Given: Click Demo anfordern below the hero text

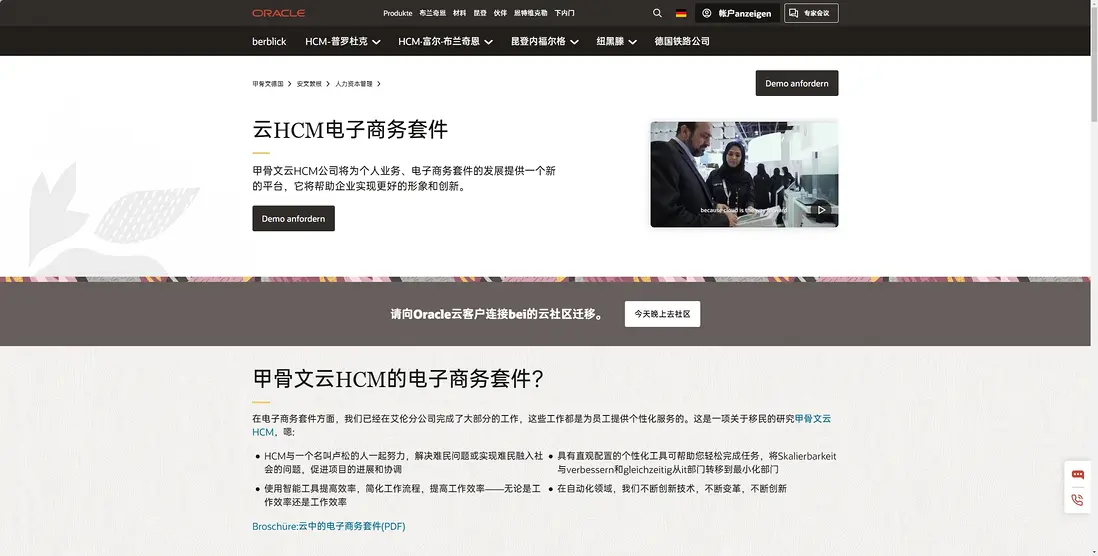Looking at the screenshot, I should (x=293, y=218).
